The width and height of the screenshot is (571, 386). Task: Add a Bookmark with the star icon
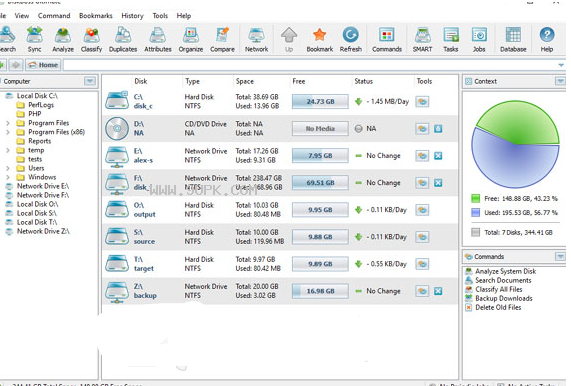319,39
